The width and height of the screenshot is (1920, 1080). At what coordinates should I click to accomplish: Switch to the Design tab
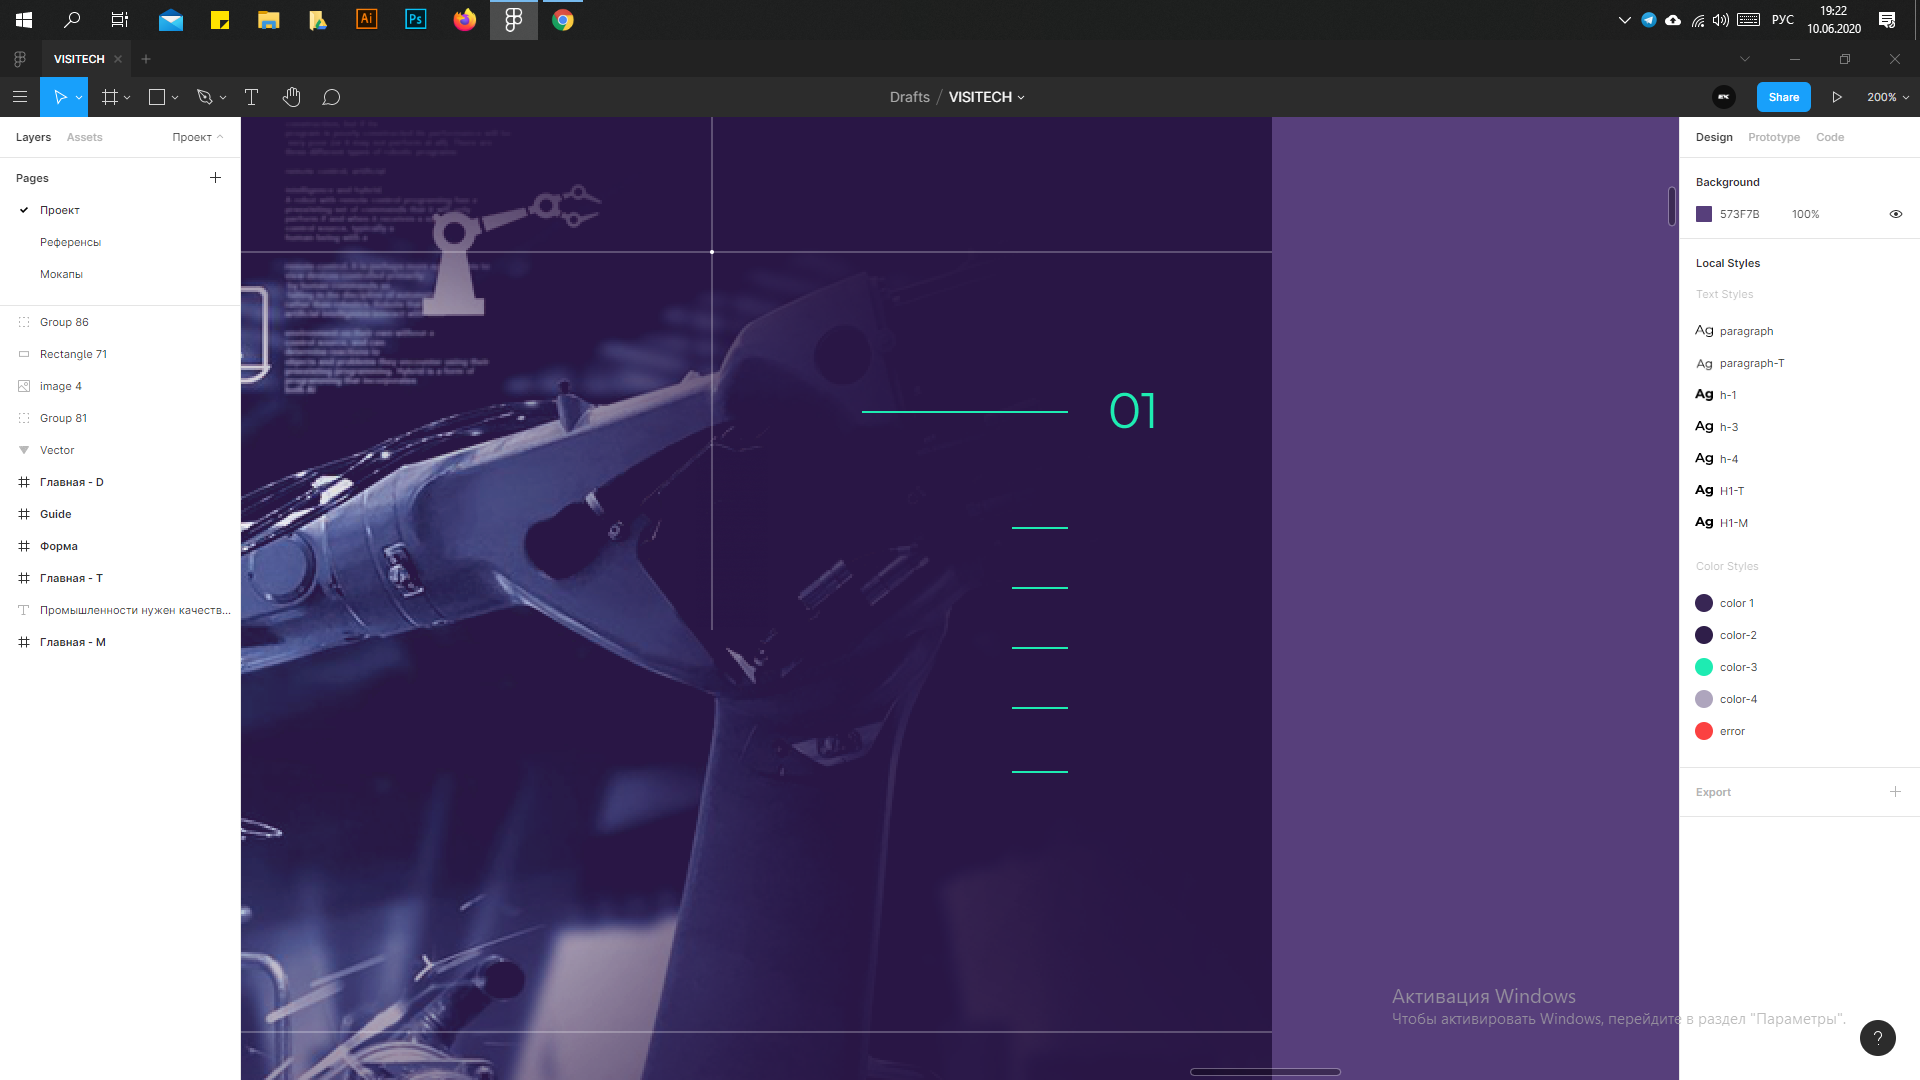click(x=1714, y=137)
